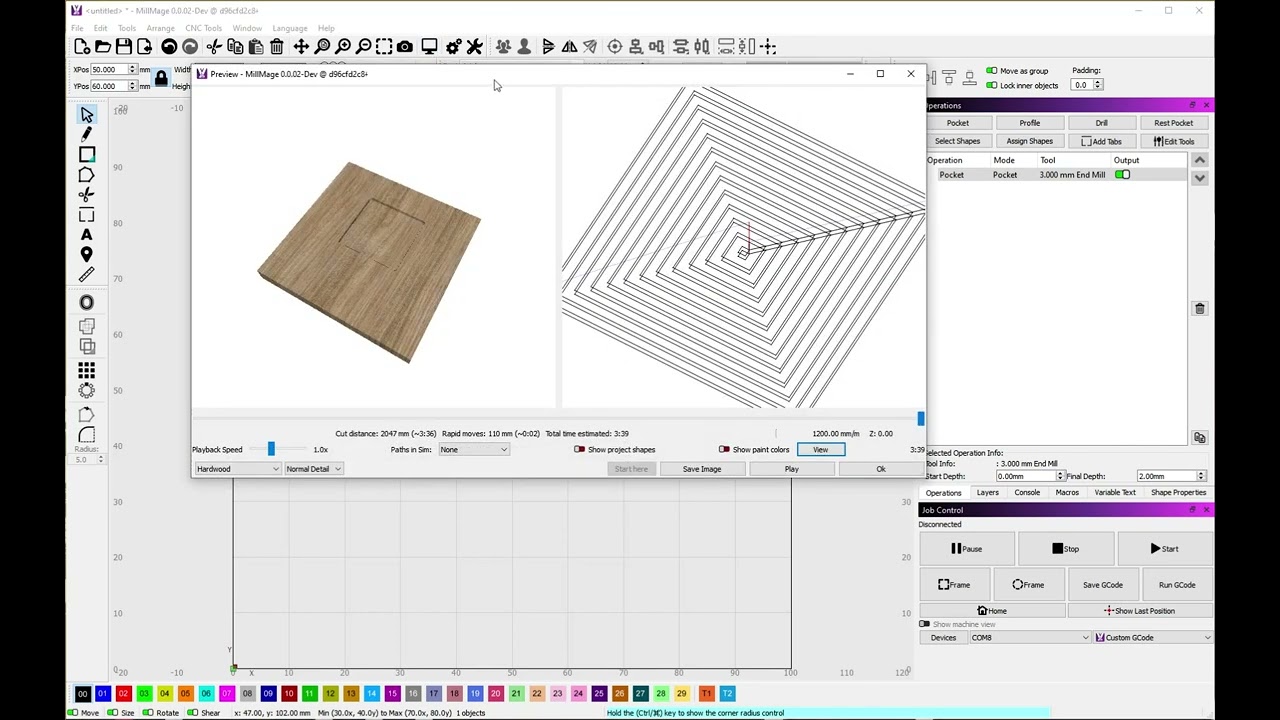Toggle Output switch for Pocket operation
1280x720 pixels.
click(1123, 175)
